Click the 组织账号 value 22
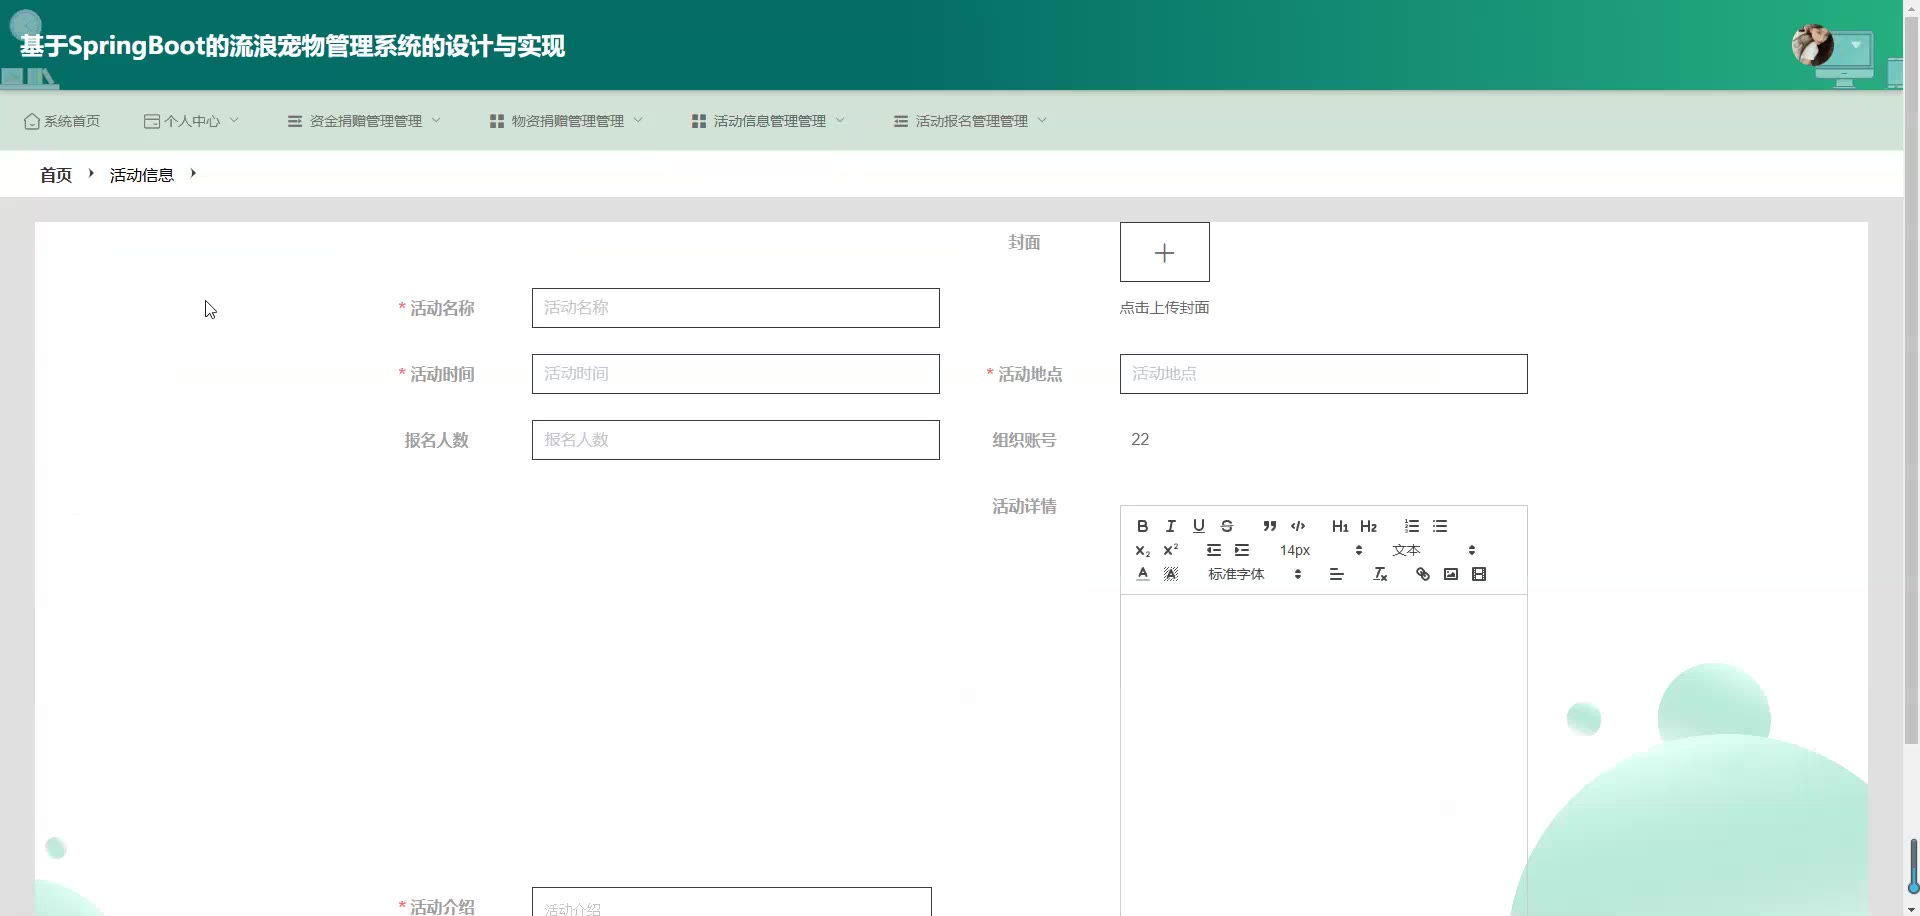 point(1140,439)
